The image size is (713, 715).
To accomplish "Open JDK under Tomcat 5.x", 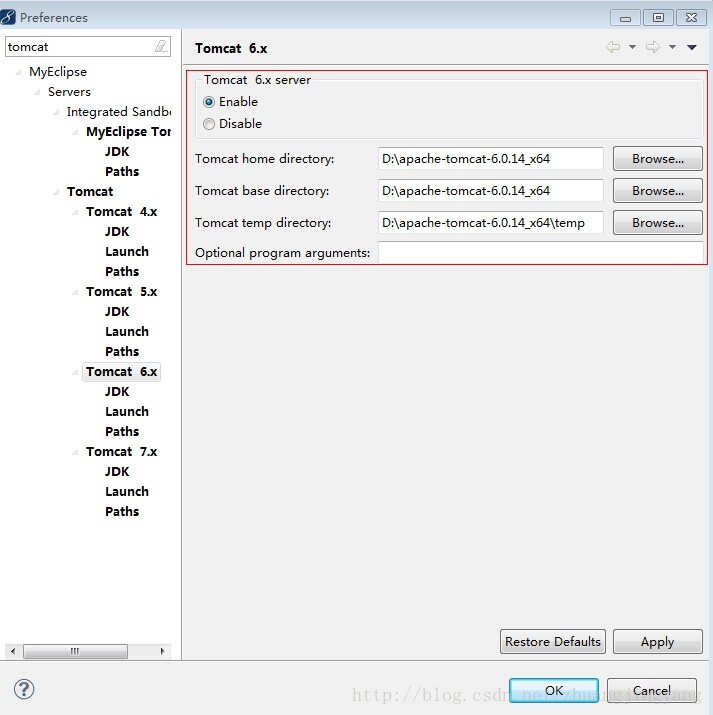I will 117,311.
